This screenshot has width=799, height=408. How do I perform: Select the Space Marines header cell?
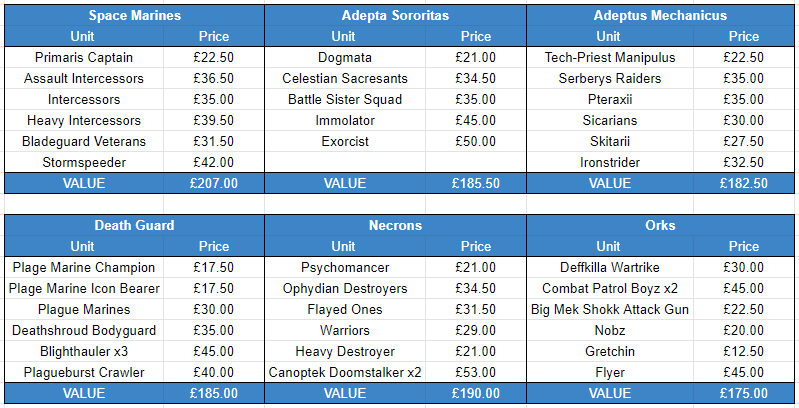pyautogui.click(x=135, y=16)
